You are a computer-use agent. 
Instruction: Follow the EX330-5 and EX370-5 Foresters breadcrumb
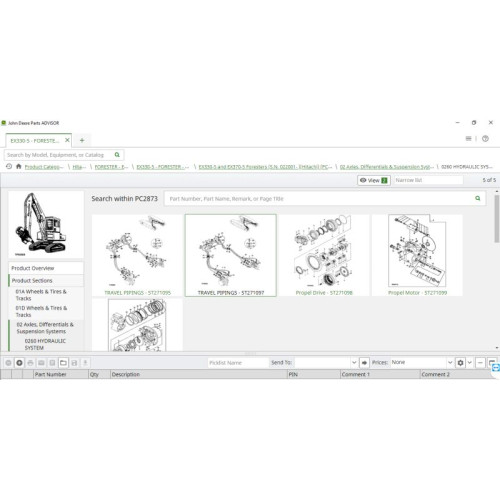265,167
